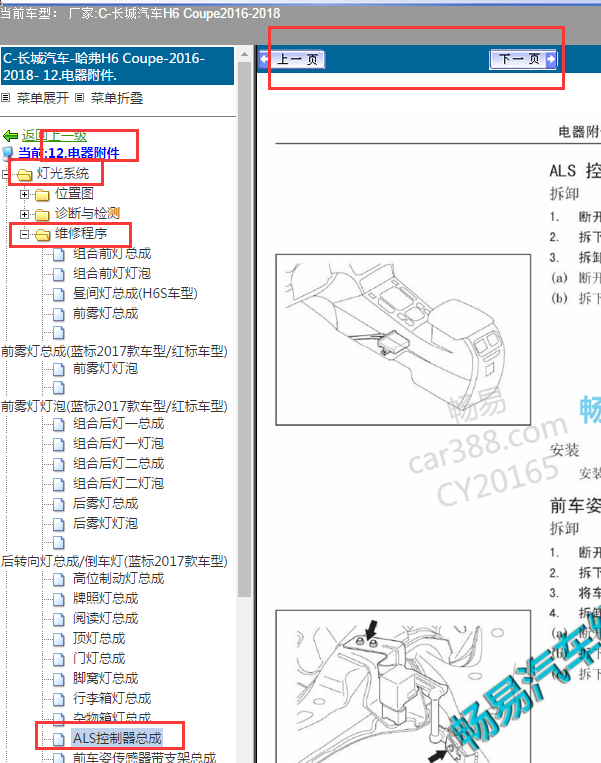601x763 pixels.
Task: Click the computer icon beside 当前:12.电器附件
Action: click(8, 153)
